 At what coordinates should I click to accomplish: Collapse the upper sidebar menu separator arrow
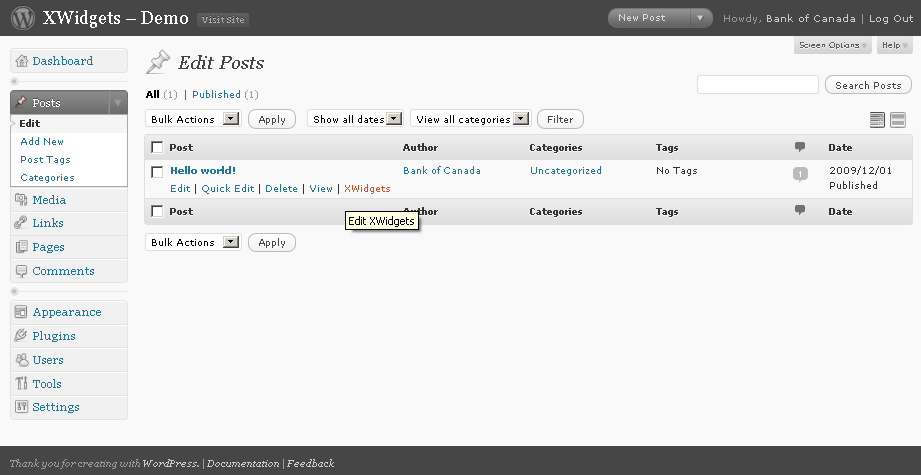click(15, 82)
